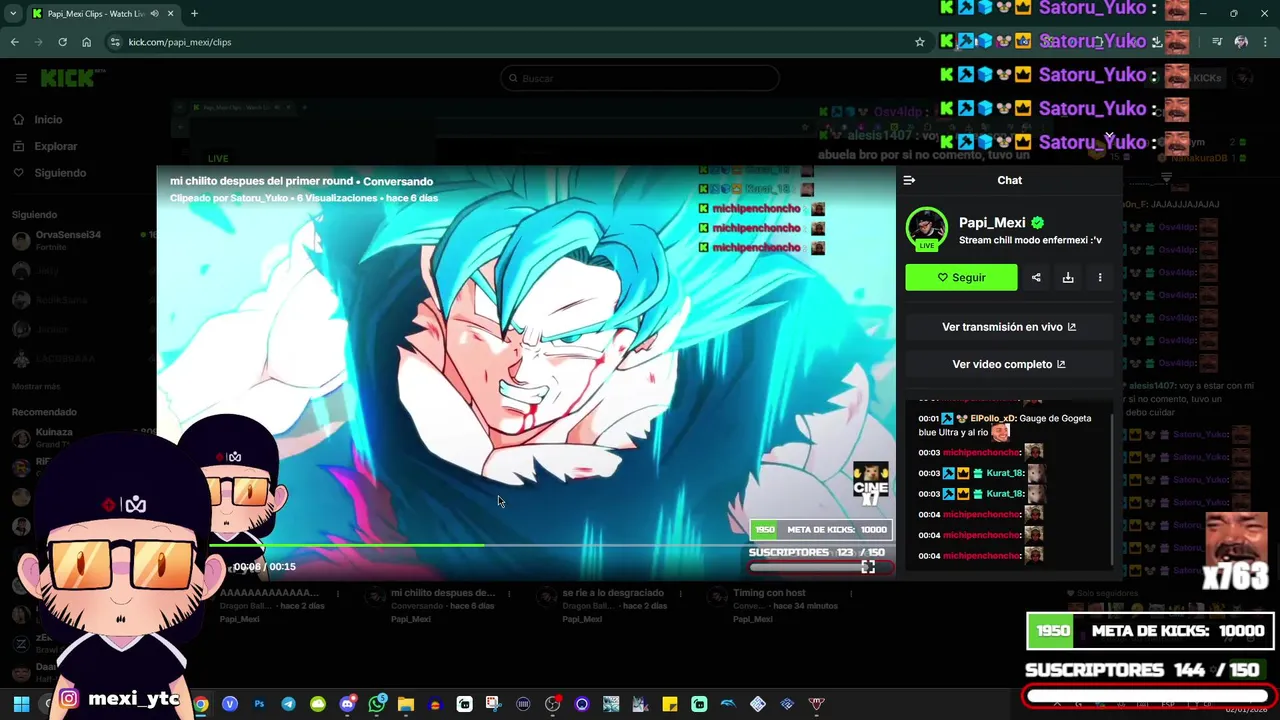Image resolution: width=1280 pixels, height=720 pixels.
Task: Bookmark this page with the star icon
Action: pyautogui.click(x=920, y=42)
